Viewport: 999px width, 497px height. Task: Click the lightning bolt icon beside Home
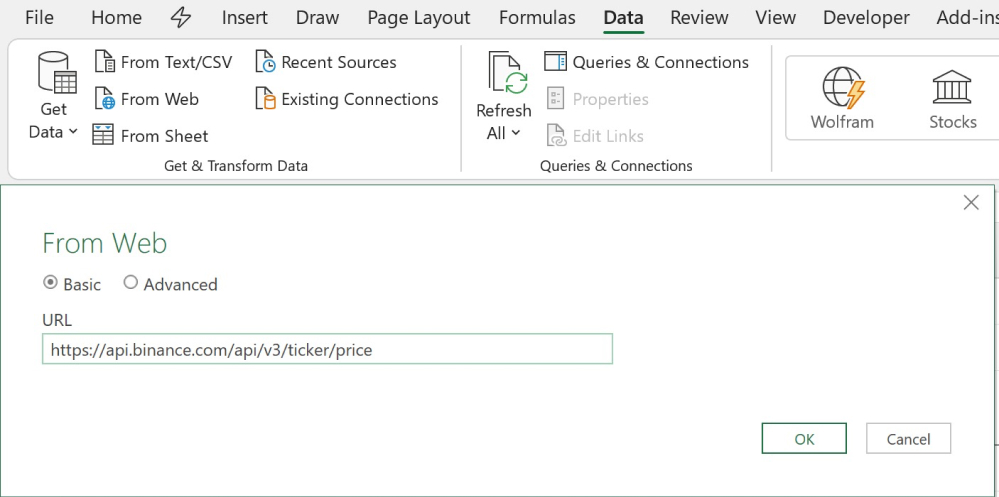[x=181, y=18]
